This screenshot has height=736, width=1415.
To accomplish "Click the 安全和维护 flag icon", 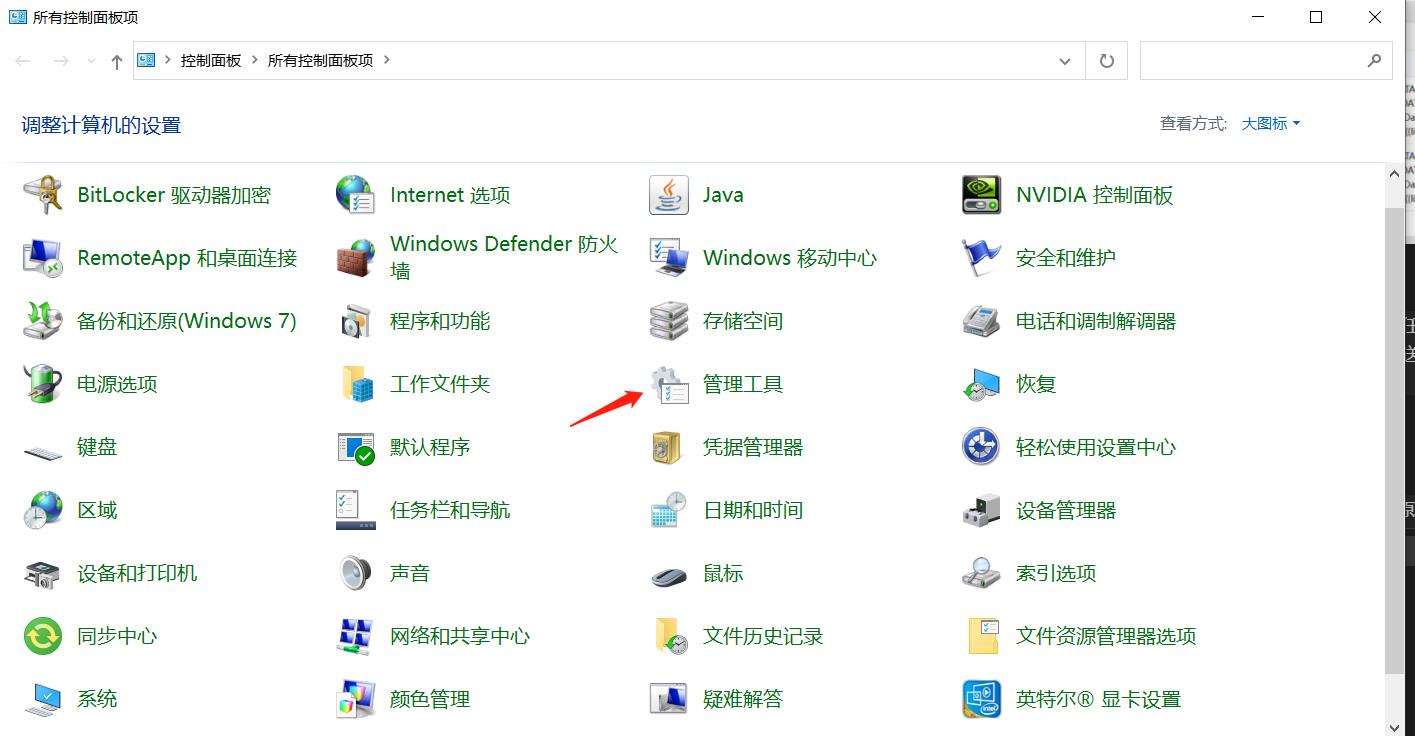I will [x=982, y=258].
